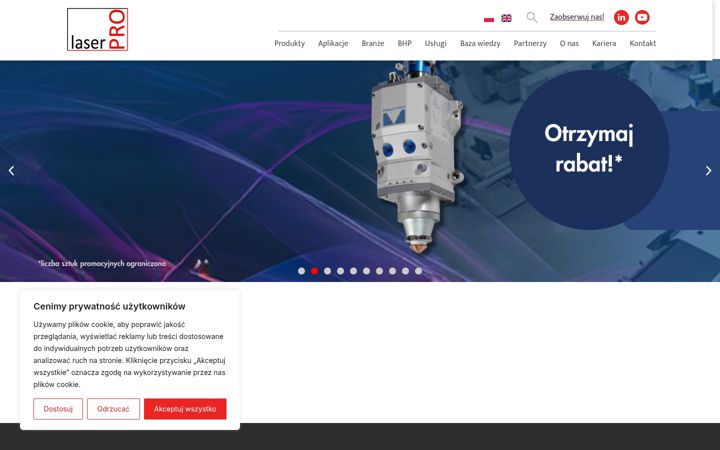The width and height of the screenshot is (720, 450).
Task: Open the BHP menu item
Action: (x=404, y=43)
